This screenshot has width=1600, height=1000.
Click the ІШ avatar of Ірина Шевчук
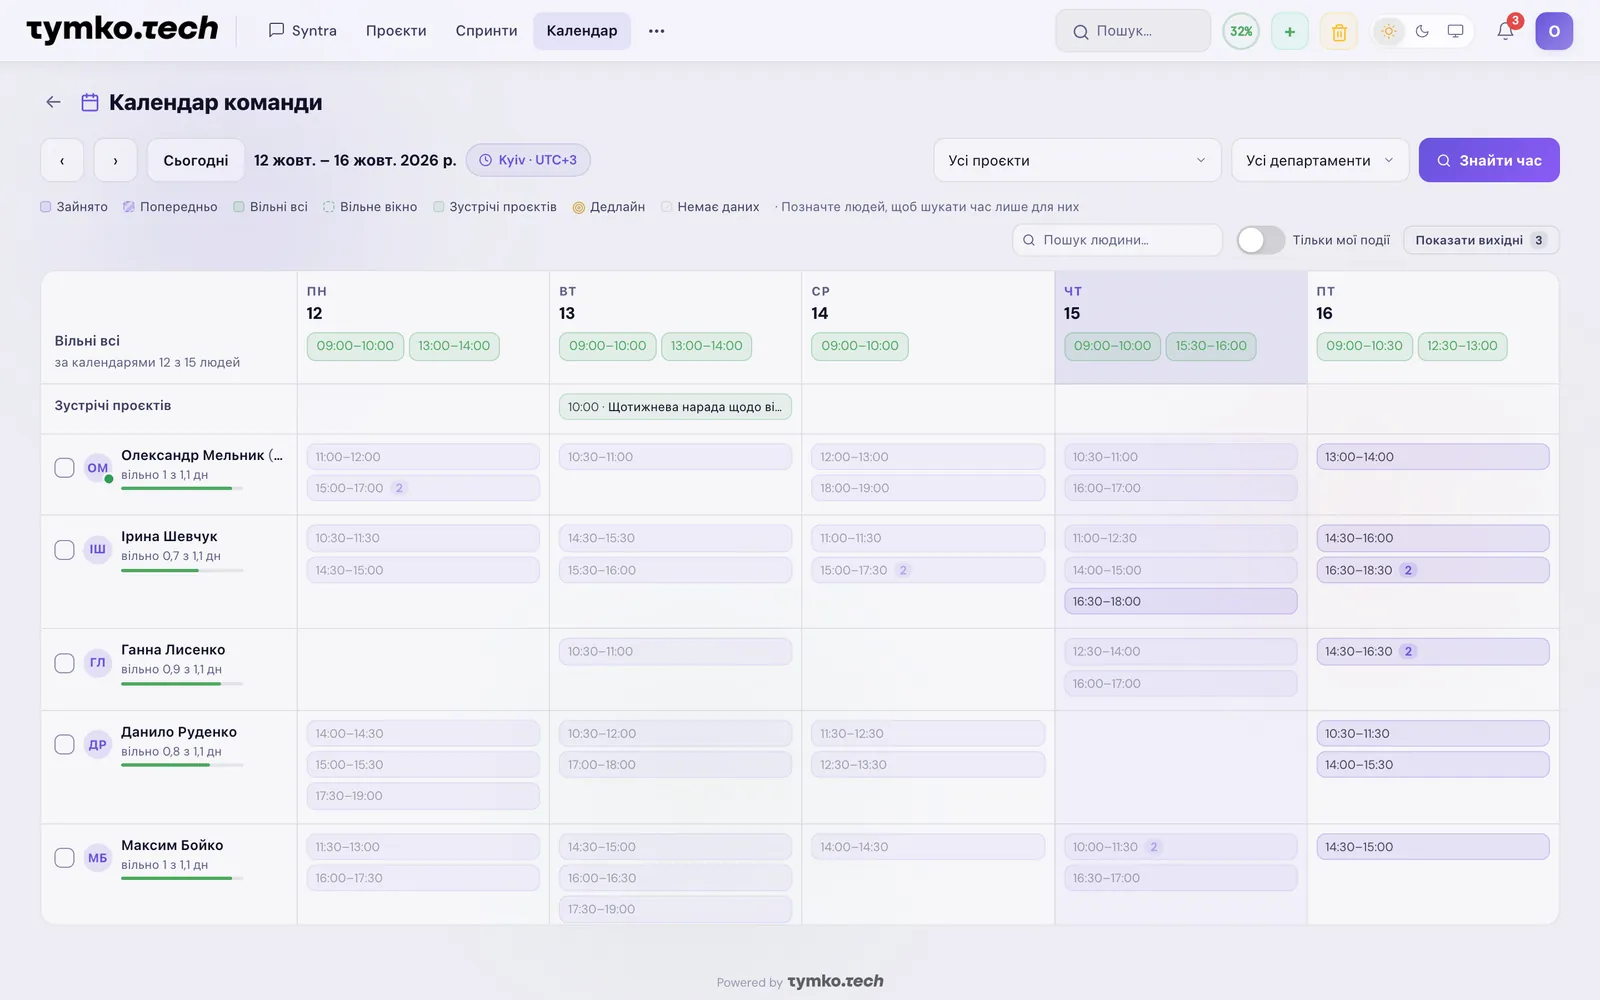click(97, 549)
